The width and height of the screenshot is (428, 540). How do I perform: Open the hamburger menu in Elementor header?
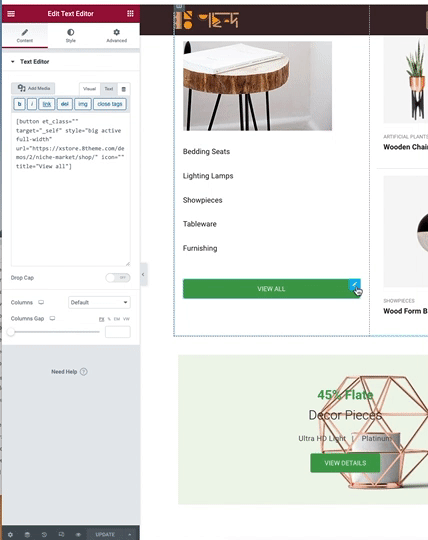(x=11, y=14)
